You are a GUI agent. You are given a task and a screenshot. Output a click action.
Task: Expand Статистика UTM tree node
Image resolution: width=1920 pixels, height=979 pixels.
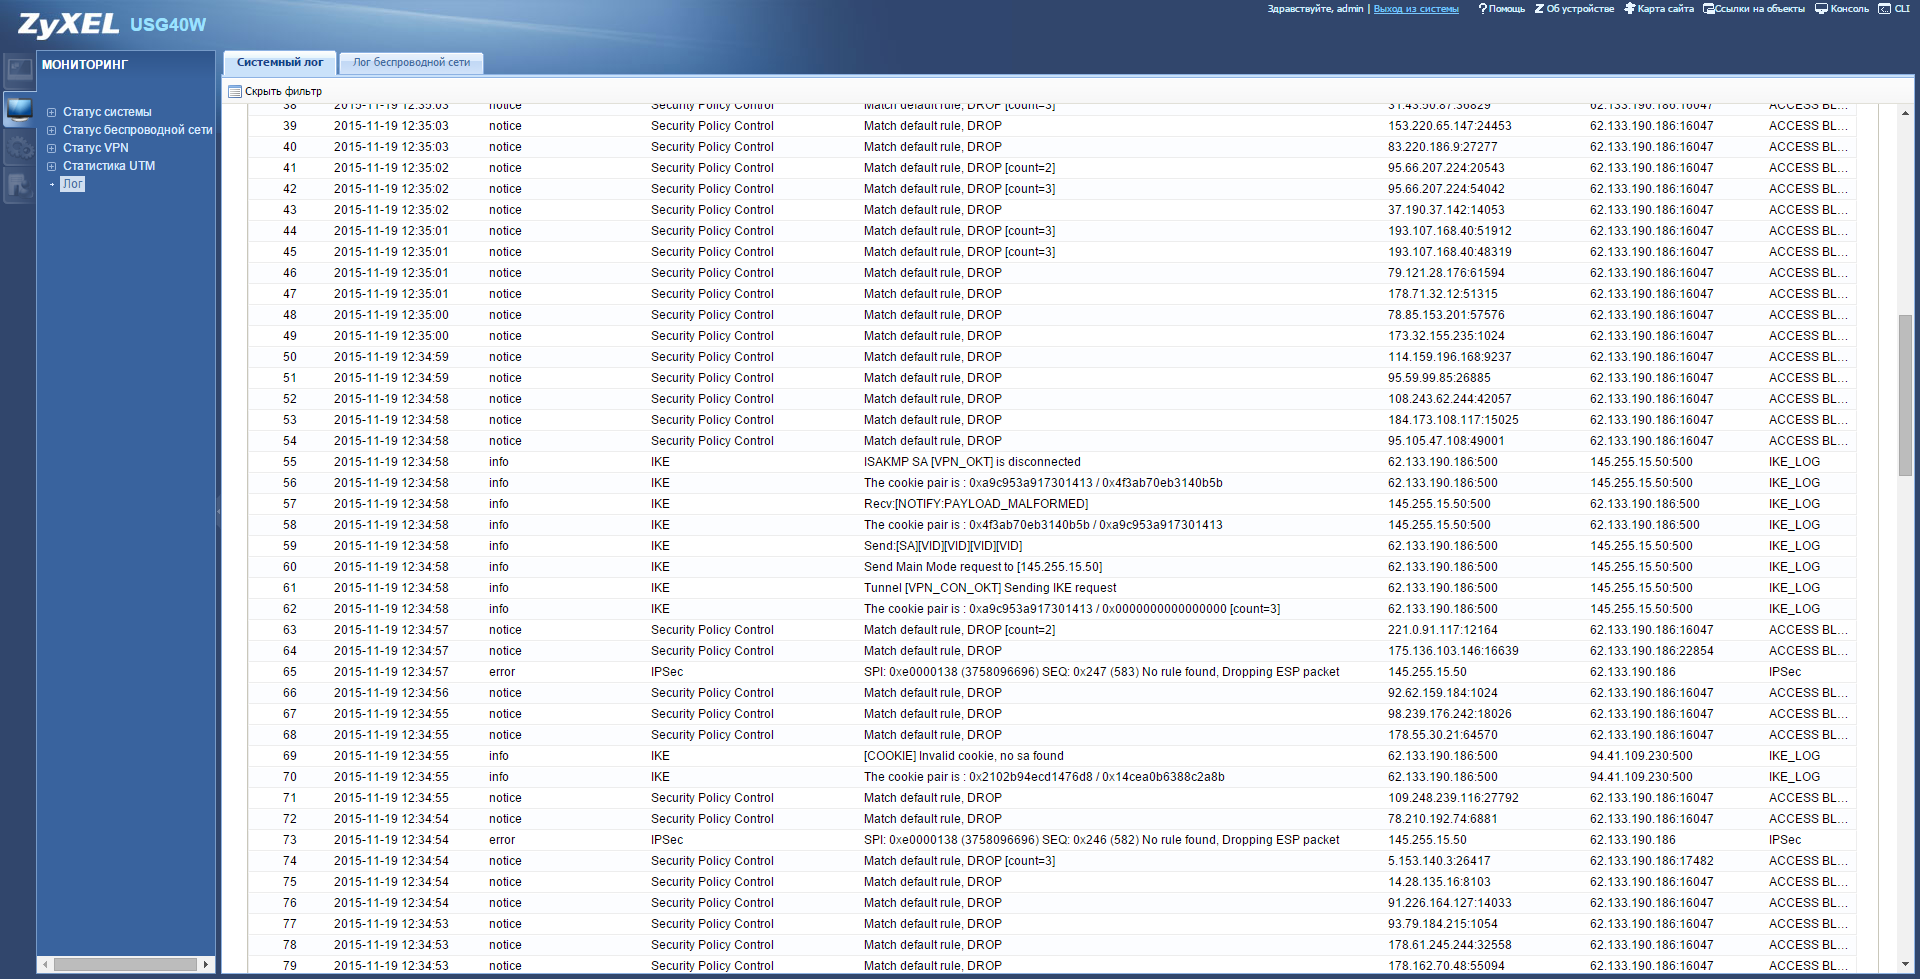tap(52, 167)
